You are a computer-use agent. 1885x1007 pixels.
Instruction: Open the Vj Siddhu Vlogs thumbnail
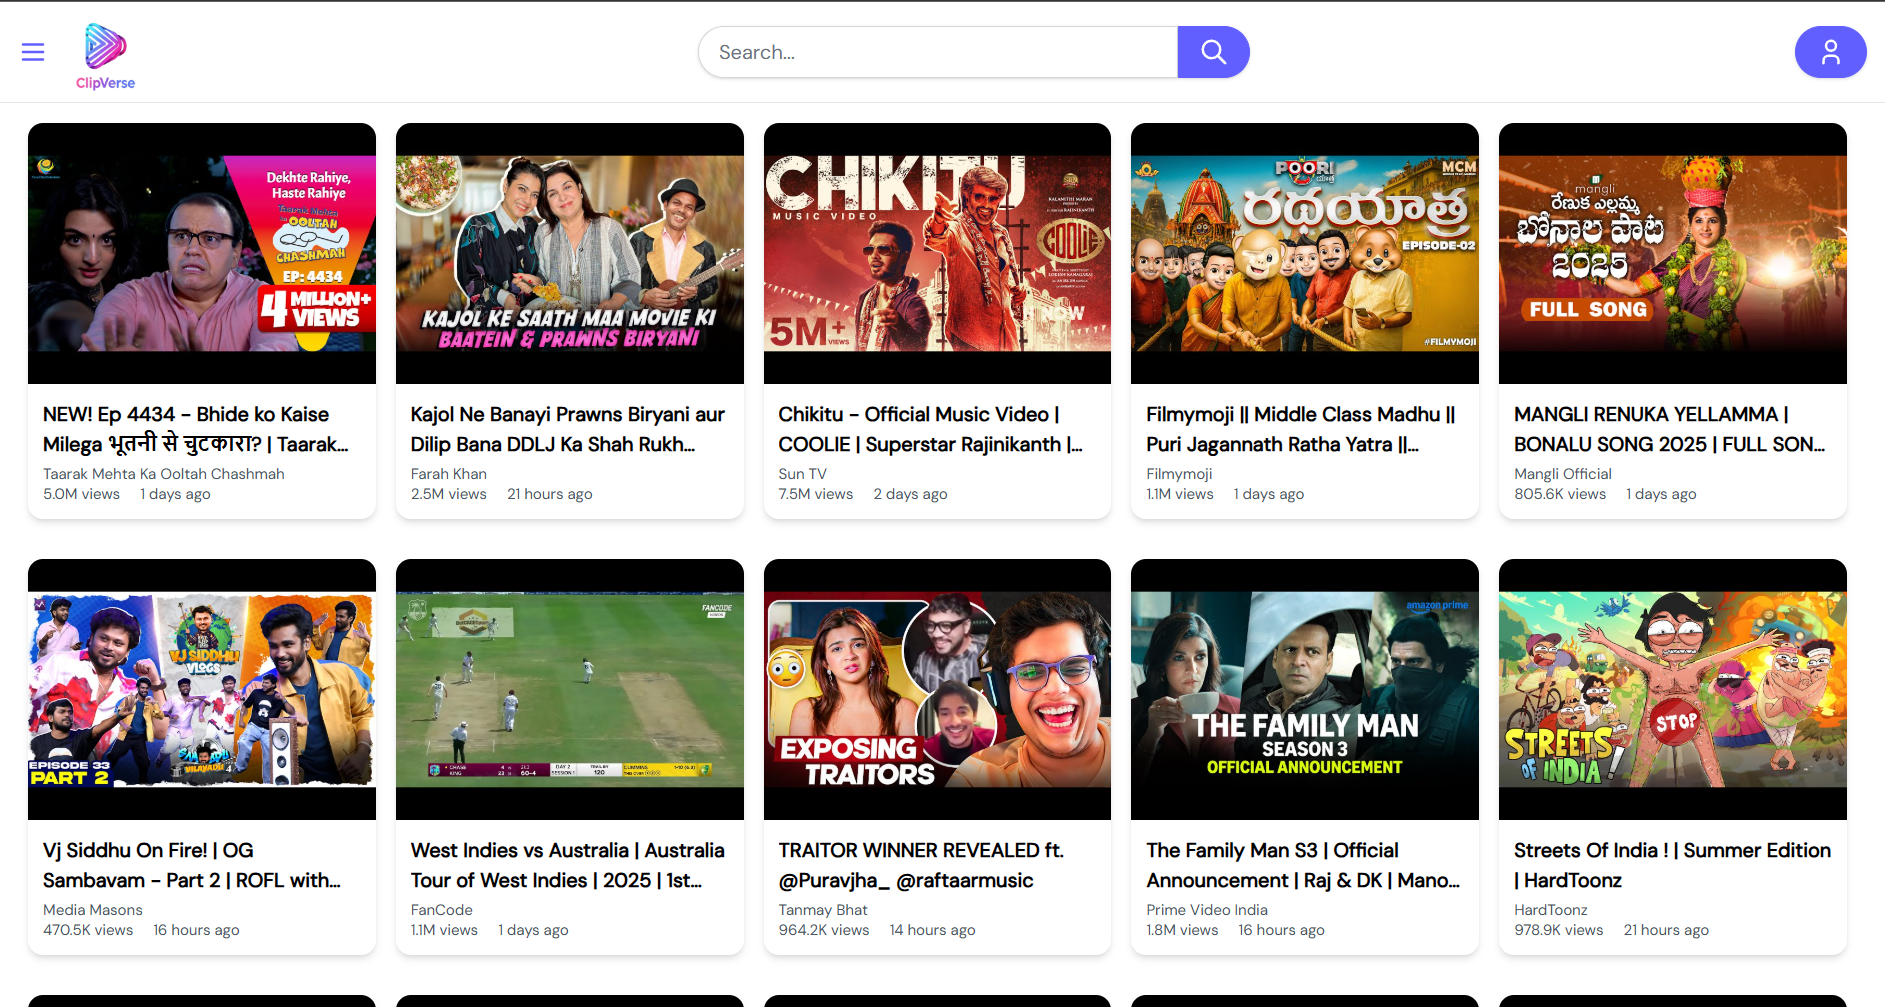tap(202, 689)
